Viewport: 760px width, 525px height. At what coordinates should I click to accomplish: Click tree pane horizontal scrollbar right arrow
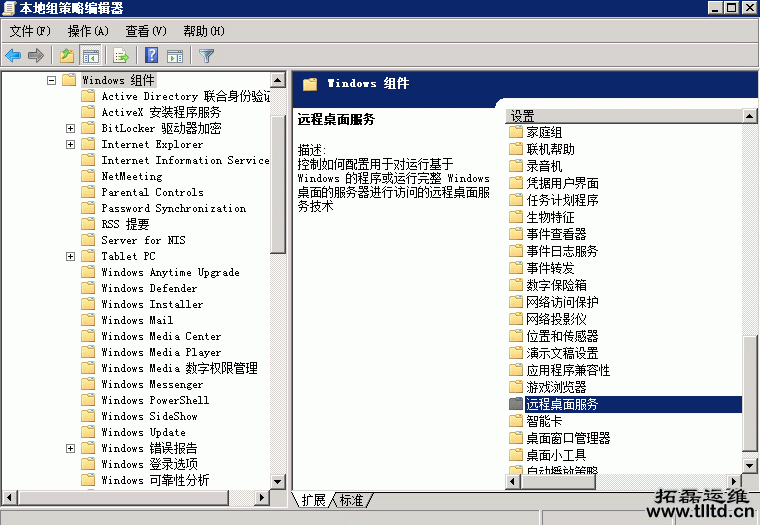(262, 497)
